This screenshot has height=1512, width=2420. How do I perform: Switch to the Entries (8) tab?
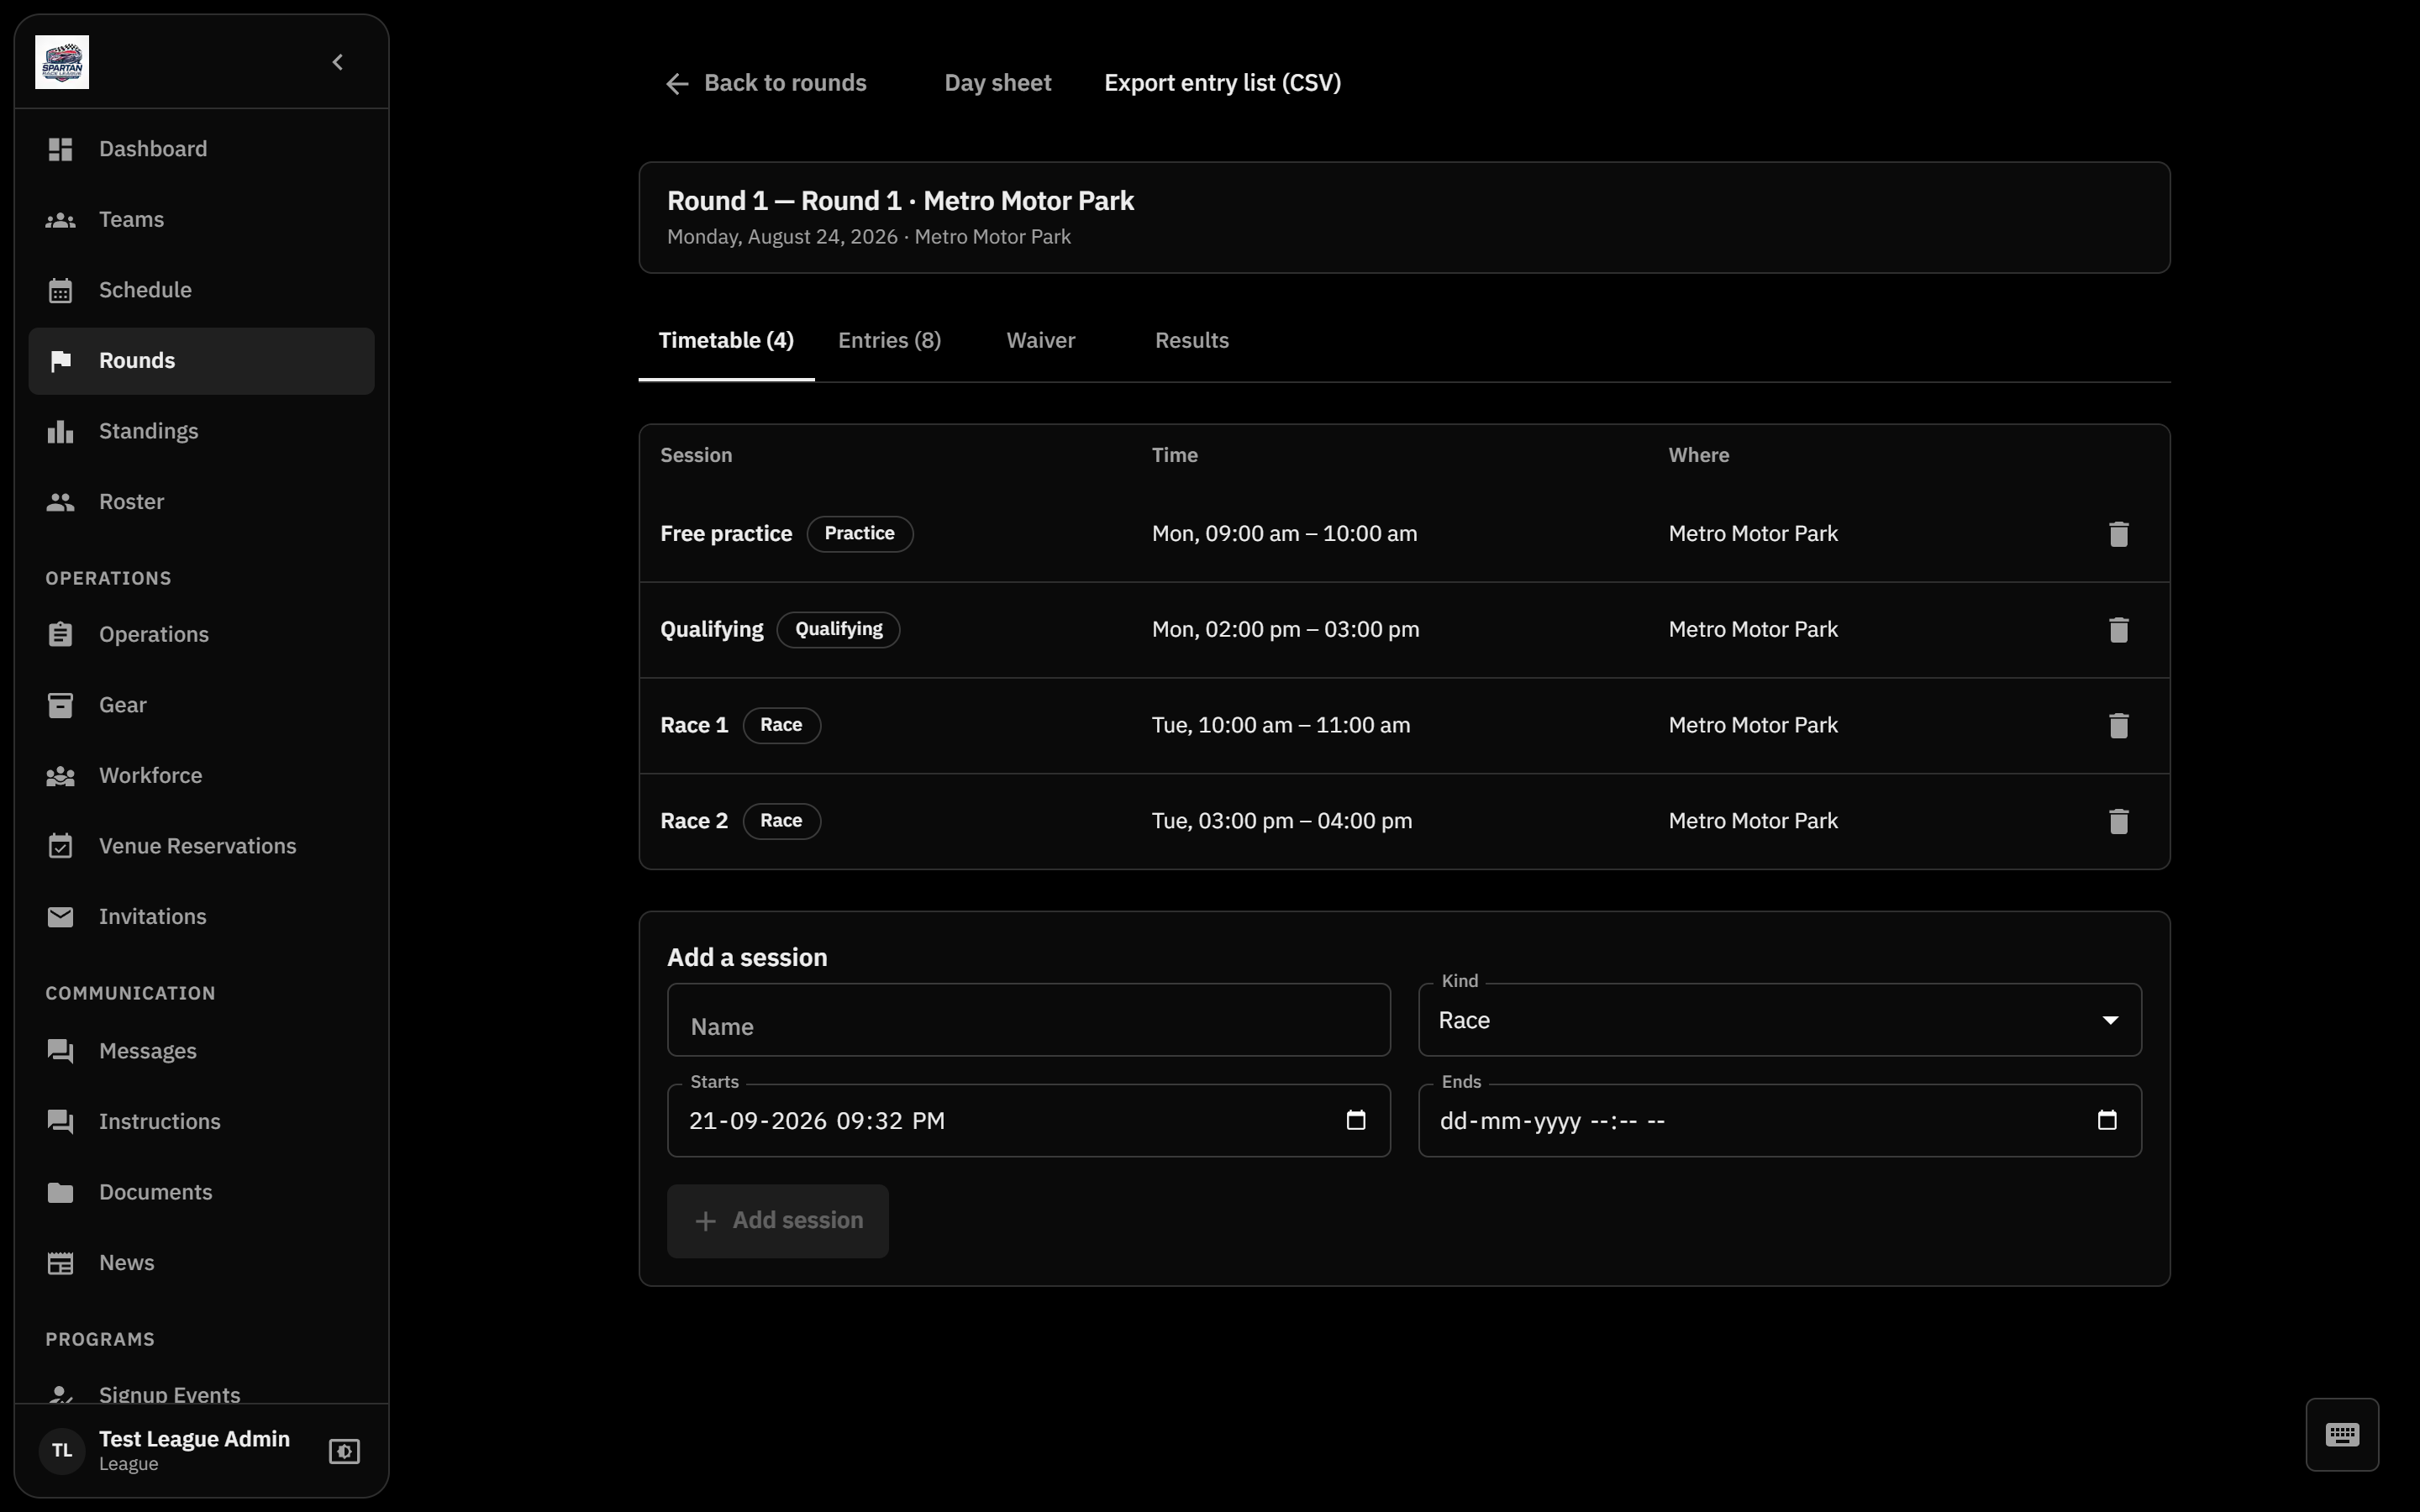click(x=889, y=341)
